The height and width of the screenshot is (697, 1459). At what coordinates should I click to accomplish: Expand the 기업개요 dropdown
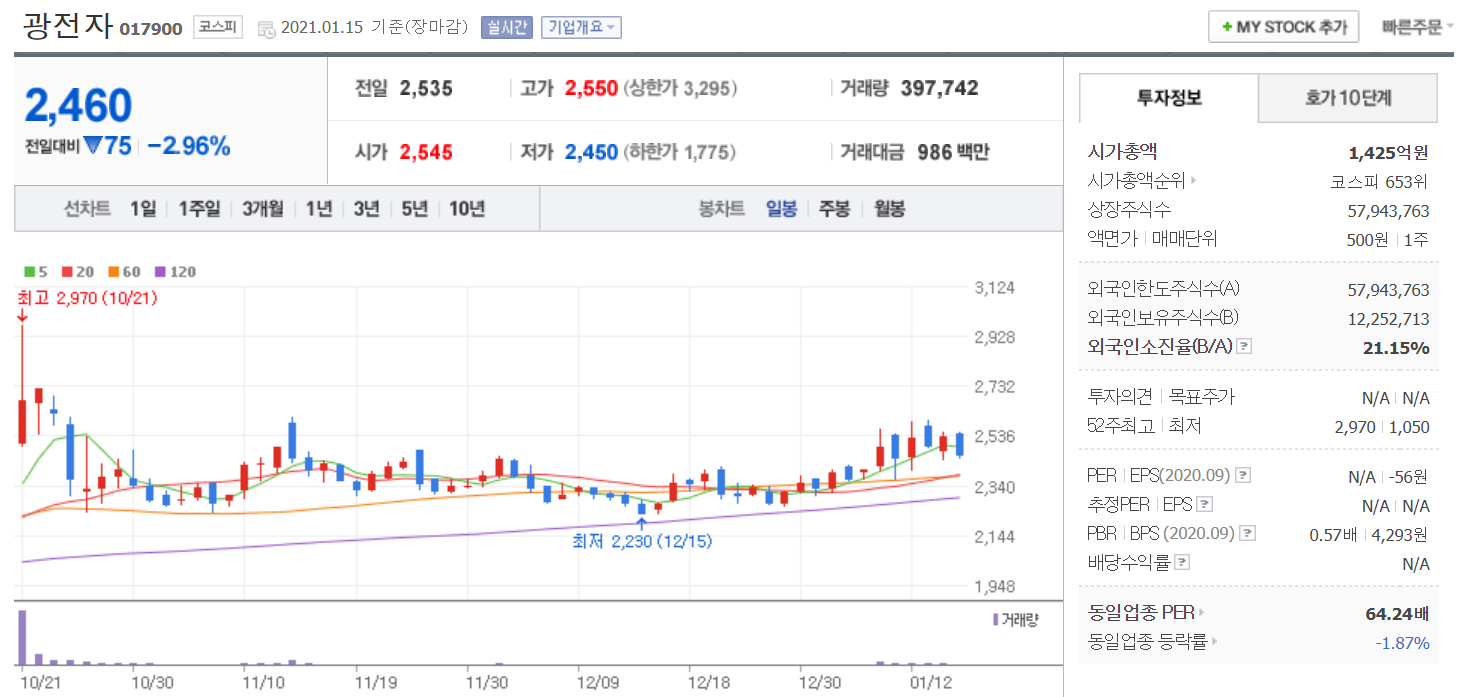[x=581, y=27]
